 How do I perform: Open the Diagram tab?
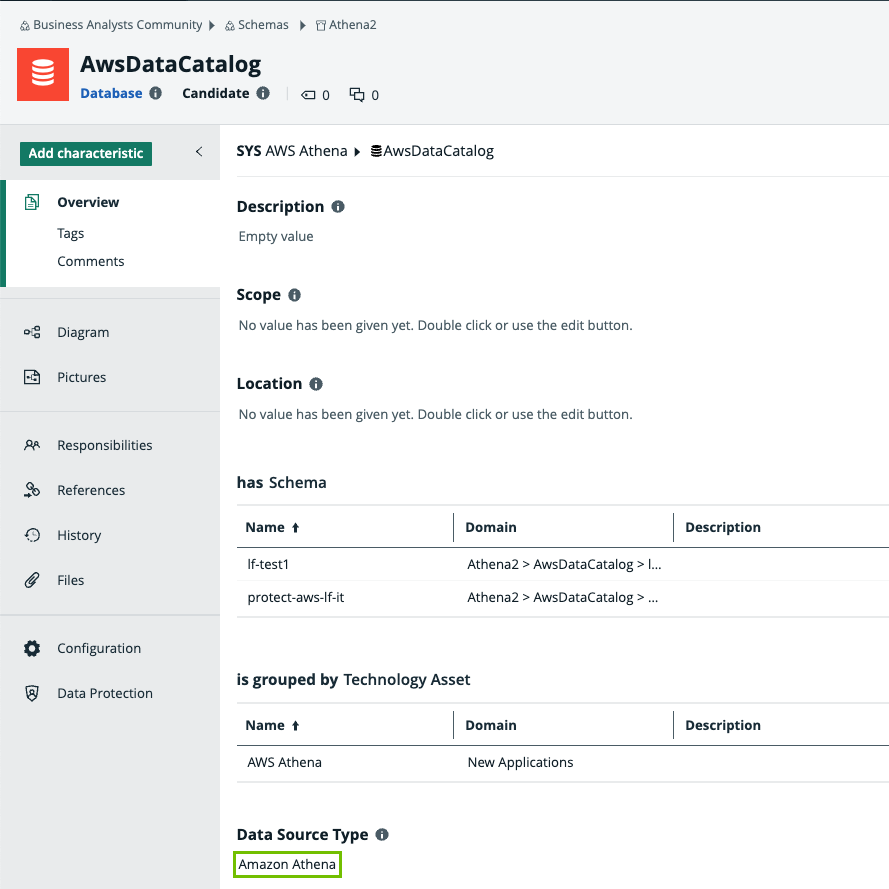[83, 332]
